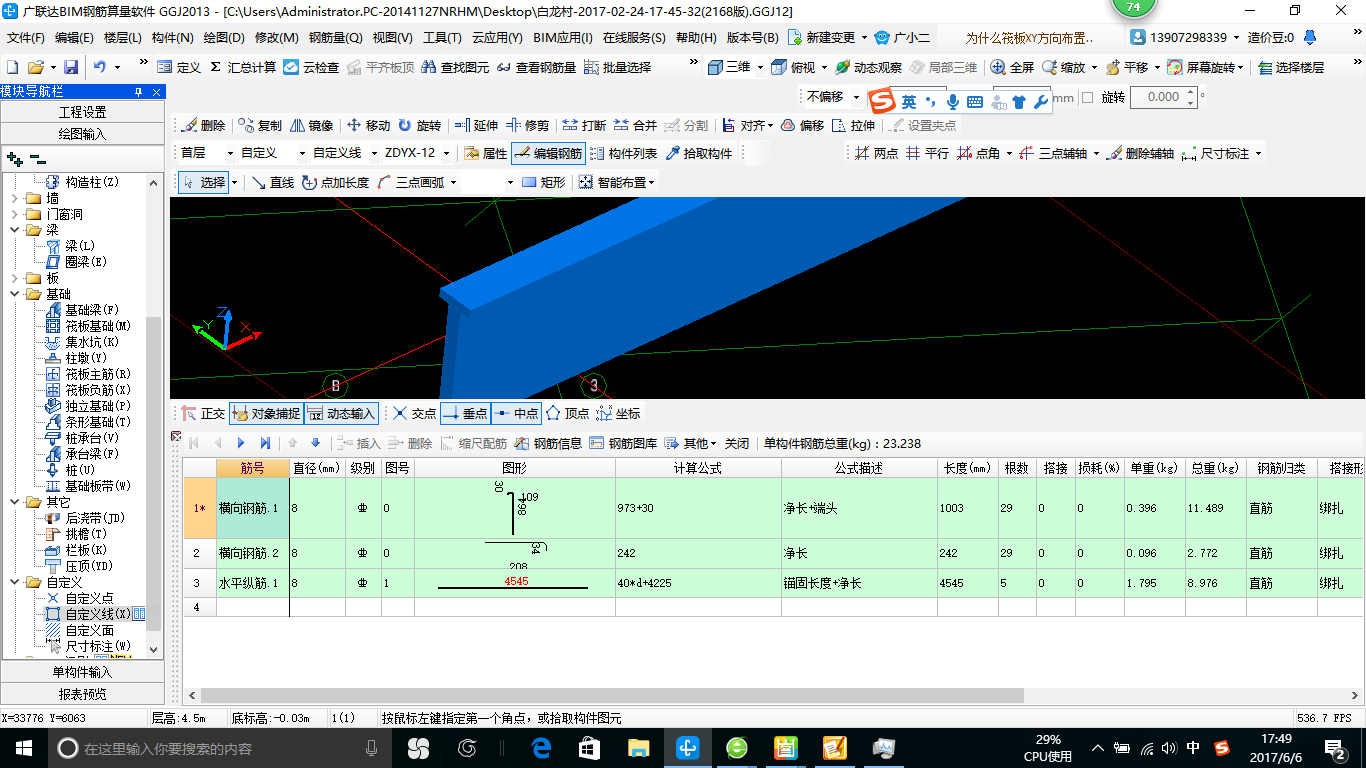Choose the 删除 delete tool
This screenshot has width=1366, height=768.
204,125
